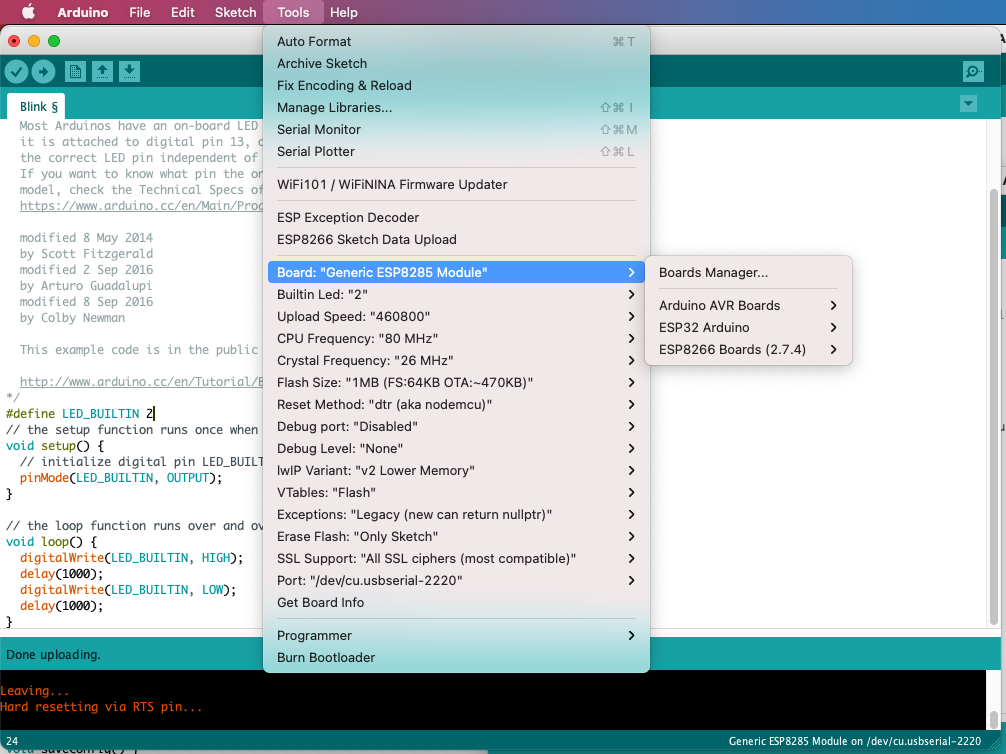Click the "#define LED_BUILTIN 2" code line
The height and width of the screenshot is (754, 1006).
coord(80,414)
